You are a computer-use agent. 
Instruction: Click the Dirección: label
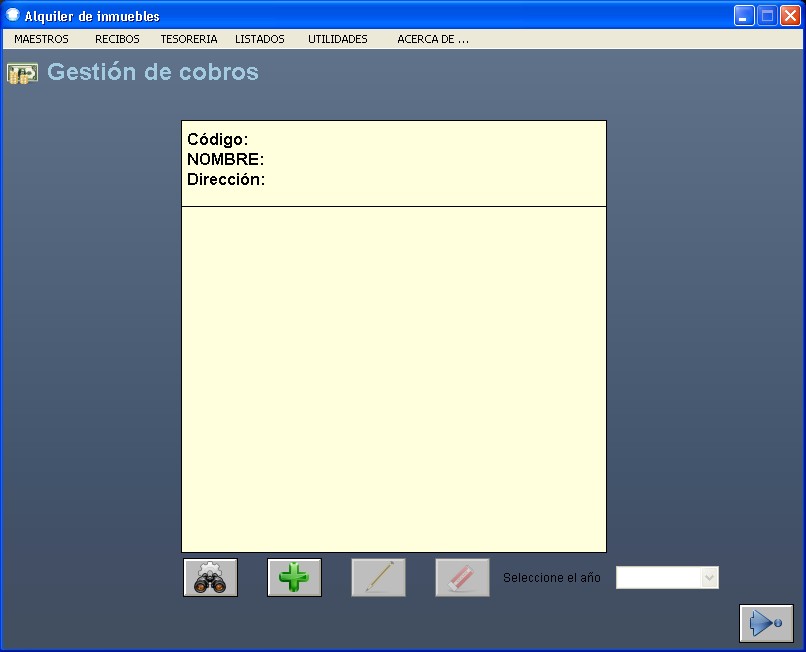226,179
